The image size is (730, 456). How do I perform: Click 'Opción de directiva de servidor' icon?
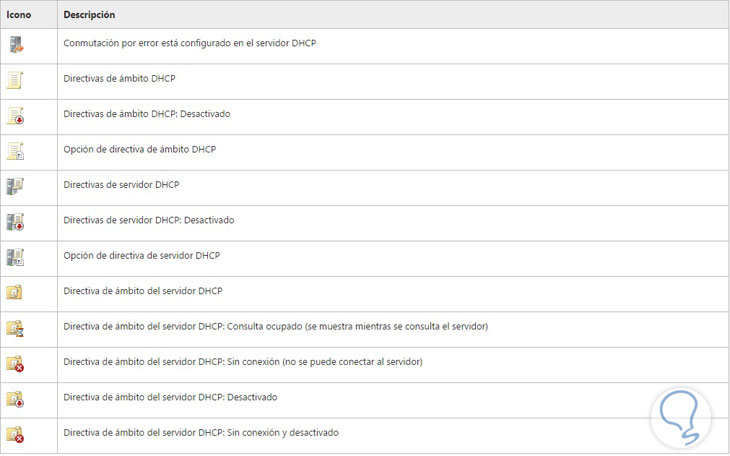click(x=15, y=257)
